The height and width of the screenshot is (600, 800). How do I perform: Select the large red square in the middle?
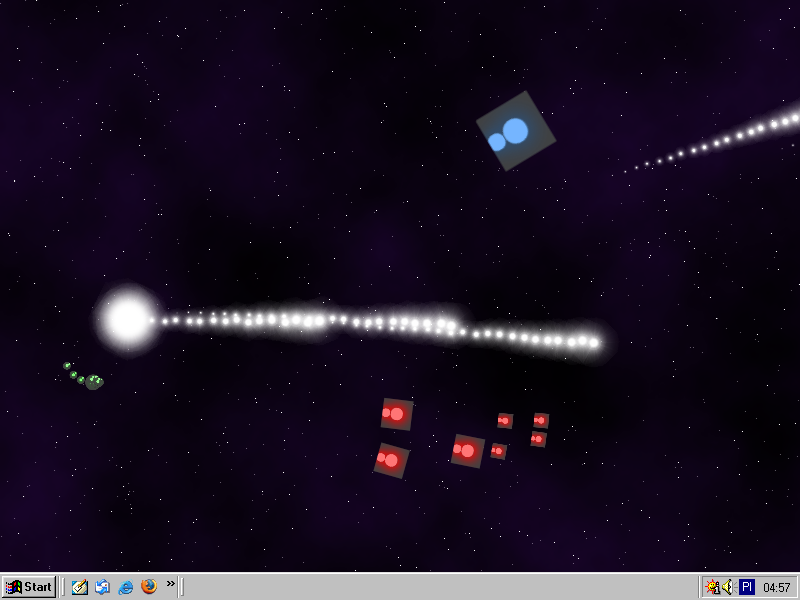click(467, 451)
